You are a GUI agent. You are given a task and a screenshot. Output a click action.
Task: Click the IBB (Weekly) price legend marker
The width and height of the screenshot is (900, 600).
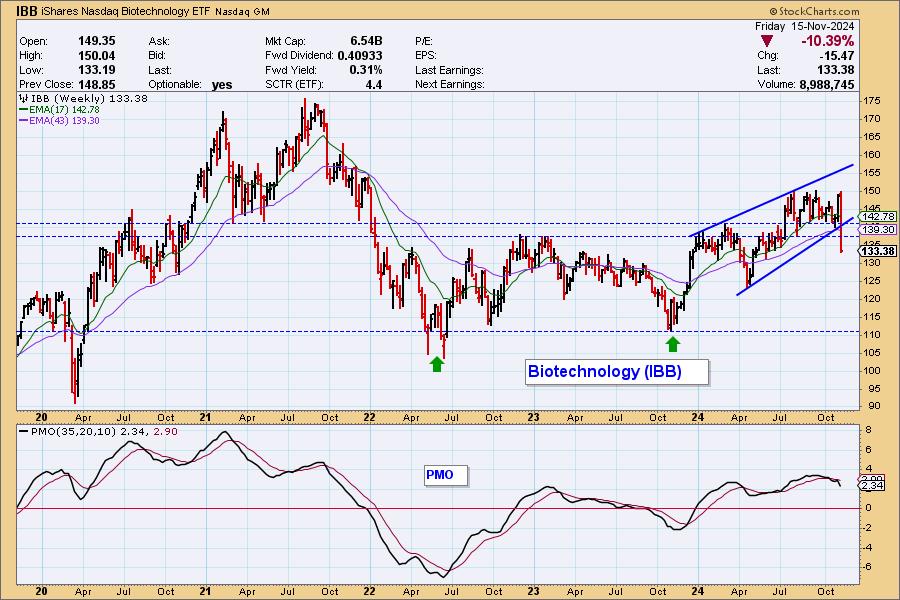[24, 98]
